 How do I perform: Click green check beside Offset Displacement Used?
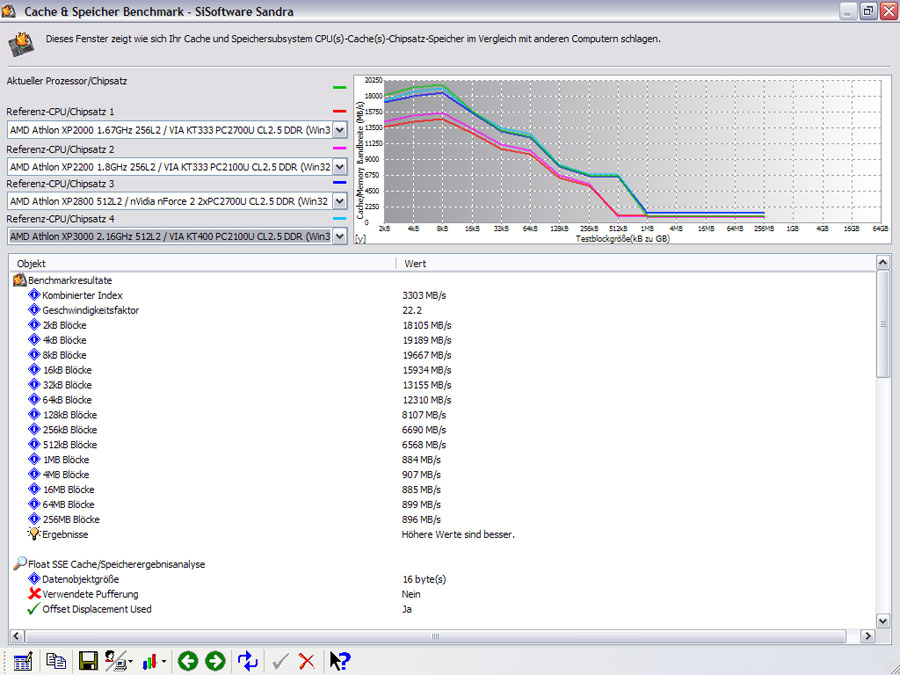[x=34, y=608]
